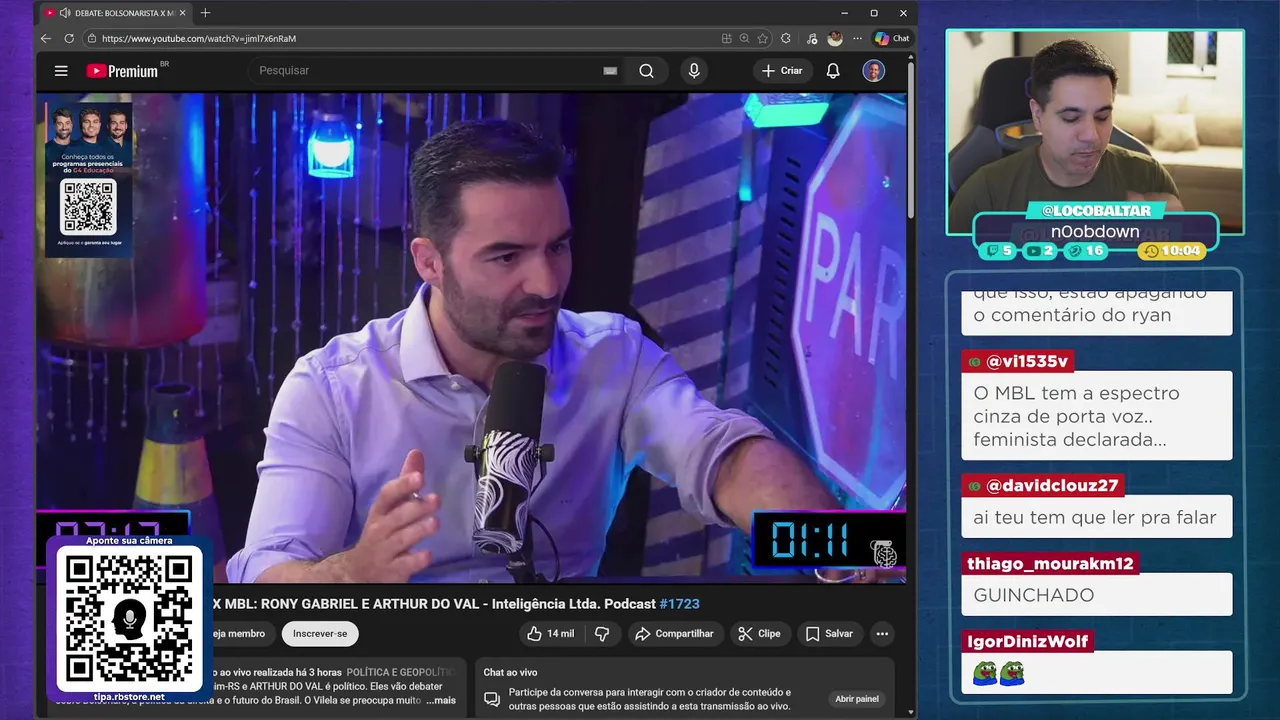
Task: Open a new browser tab
Action: (205, 13)
